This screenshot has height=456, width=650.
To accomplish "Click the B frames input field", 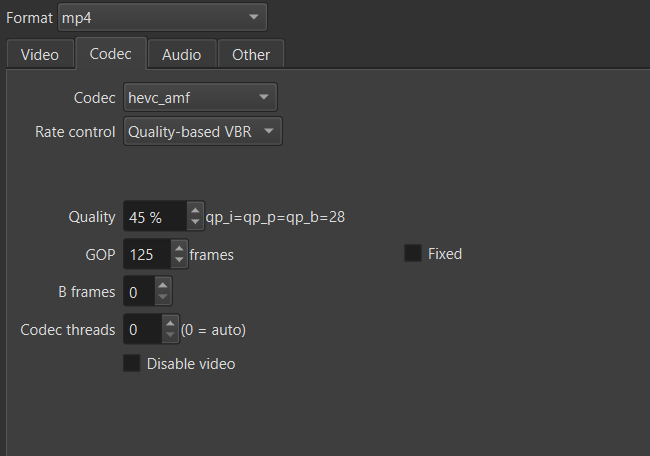I will pos(138,292).
